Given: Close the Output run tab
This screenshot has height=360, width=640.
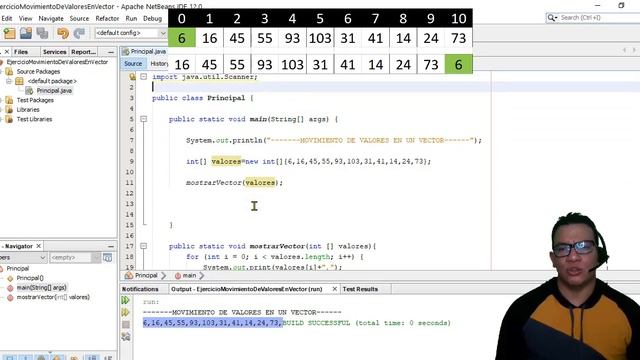Looking at the screenshot, I should click(x=335, y=289).
